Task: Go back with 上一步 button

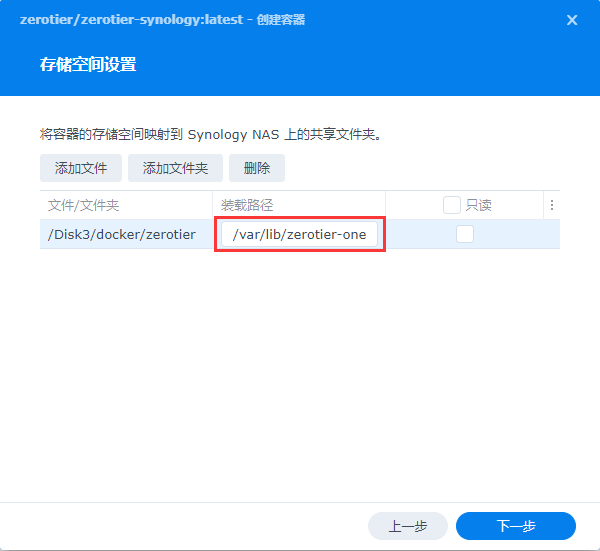Action: (407, 526)
